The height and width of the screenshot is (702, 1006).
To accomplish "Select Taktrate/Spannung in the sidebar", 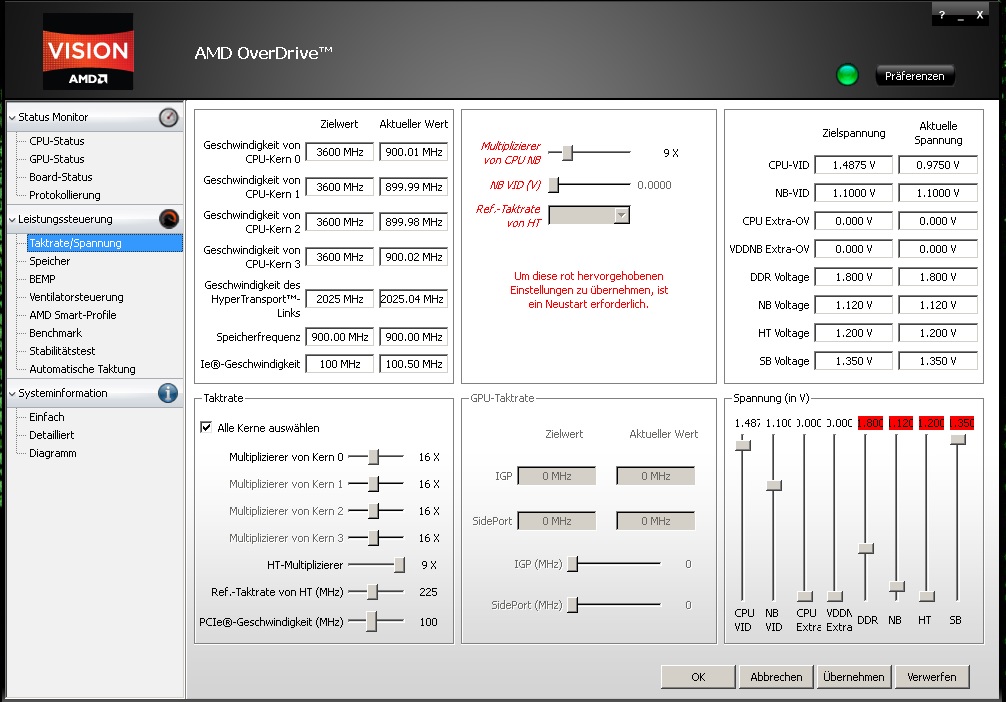I will 105,243.
